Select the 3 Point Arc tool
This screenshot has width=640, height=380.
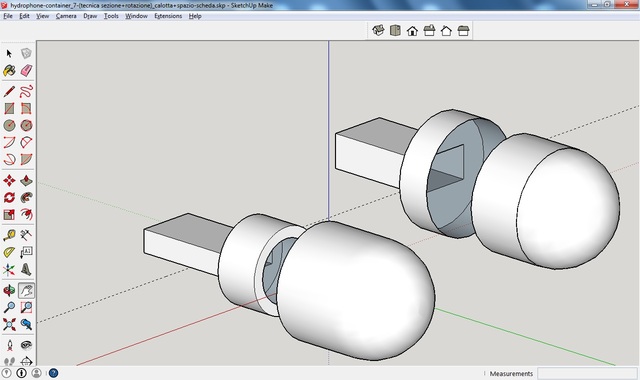9,159
